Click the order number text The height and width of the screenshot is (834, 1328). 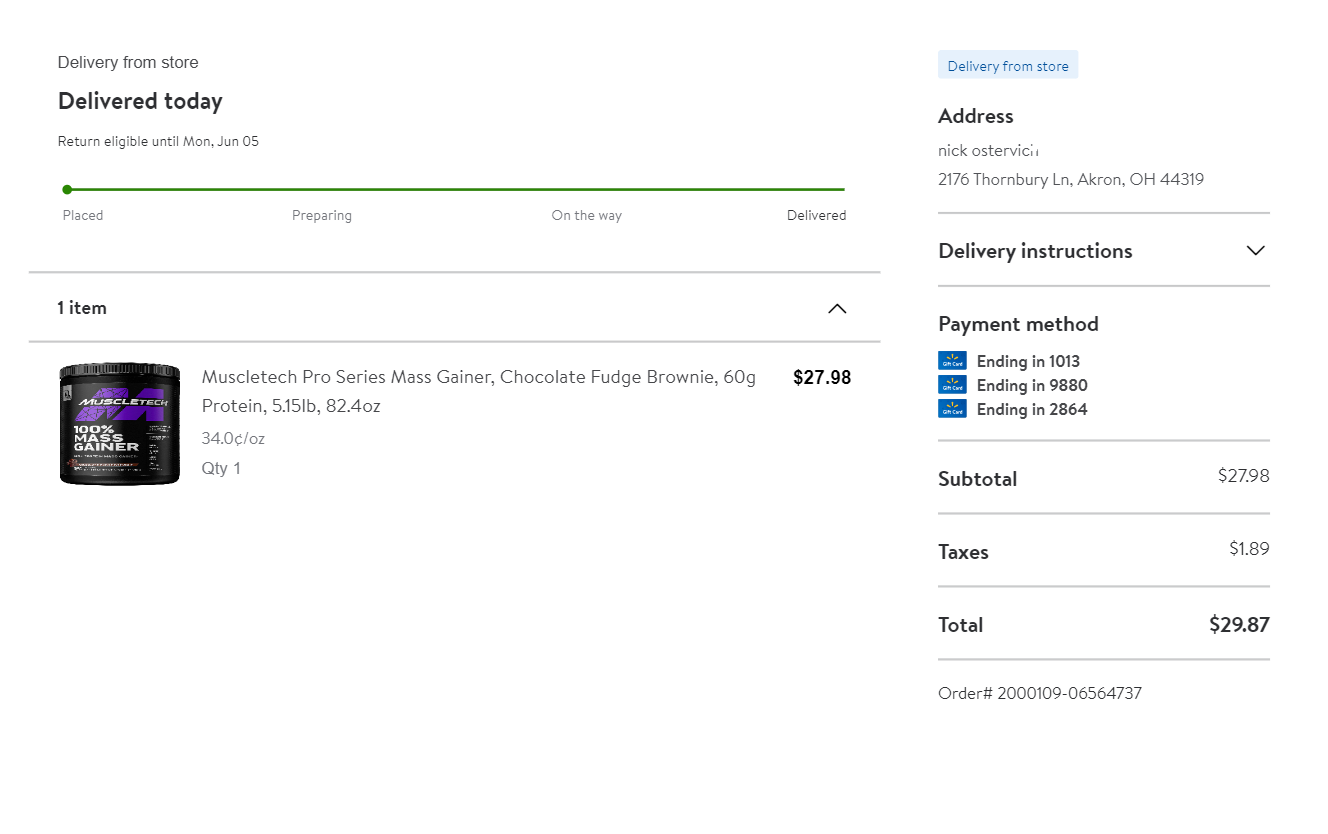1040,693
